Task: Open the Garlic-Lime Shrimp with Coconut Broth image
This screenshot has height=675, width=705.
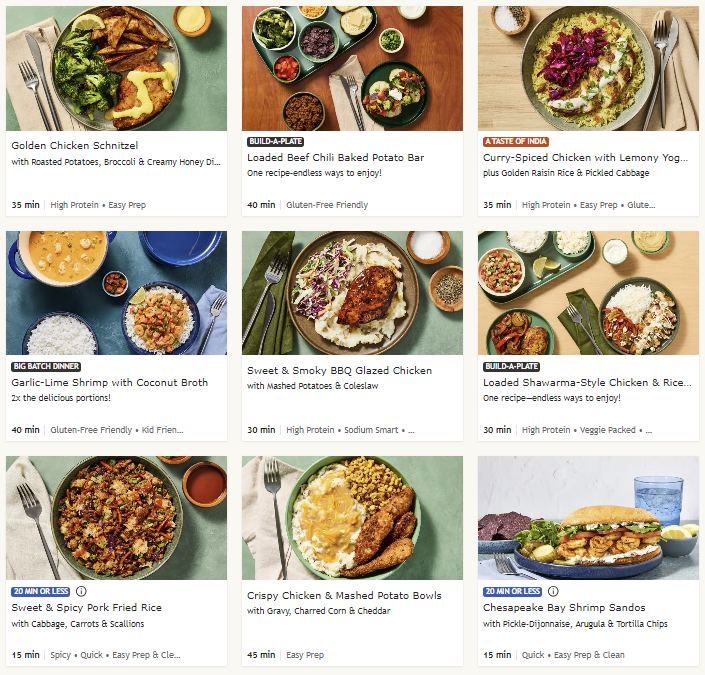Action: (x=116, y=293)
